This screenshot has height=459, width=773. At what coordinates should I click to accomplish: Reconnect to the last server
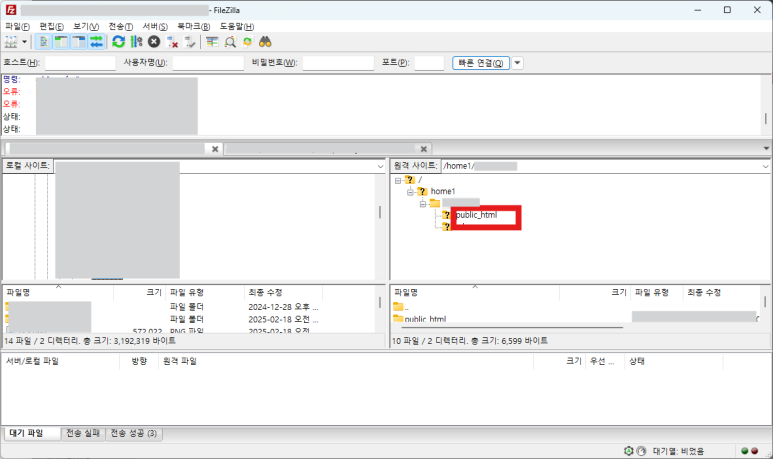point(190,42)
